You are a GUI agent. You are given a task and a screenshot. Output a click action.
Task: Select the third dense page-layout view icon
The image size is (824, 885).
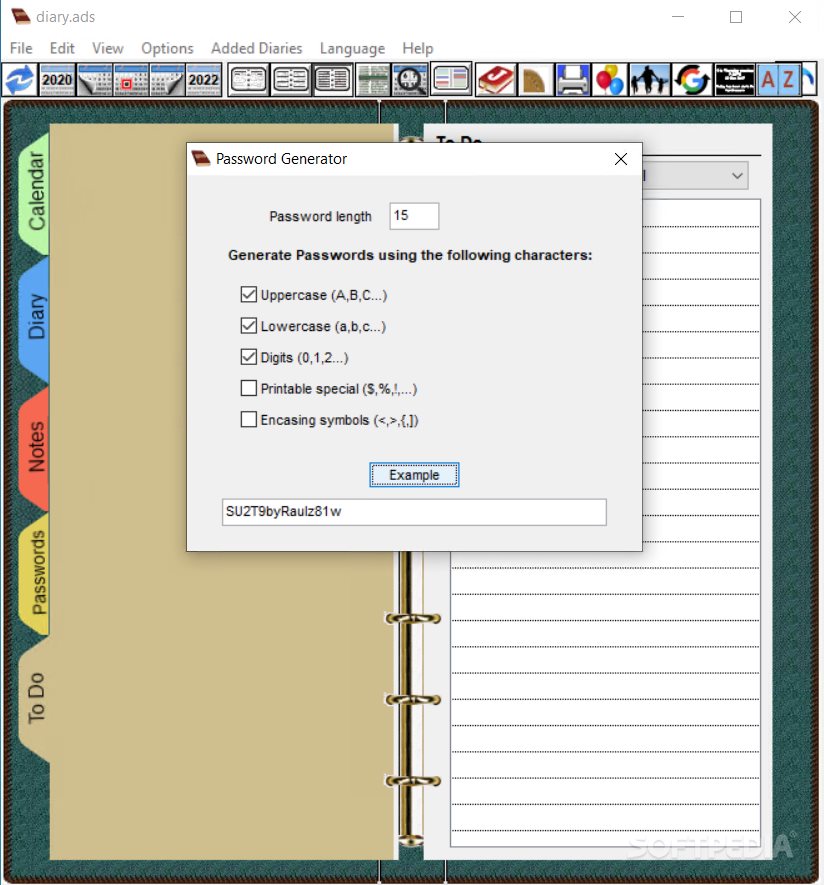tap(333, 80)
